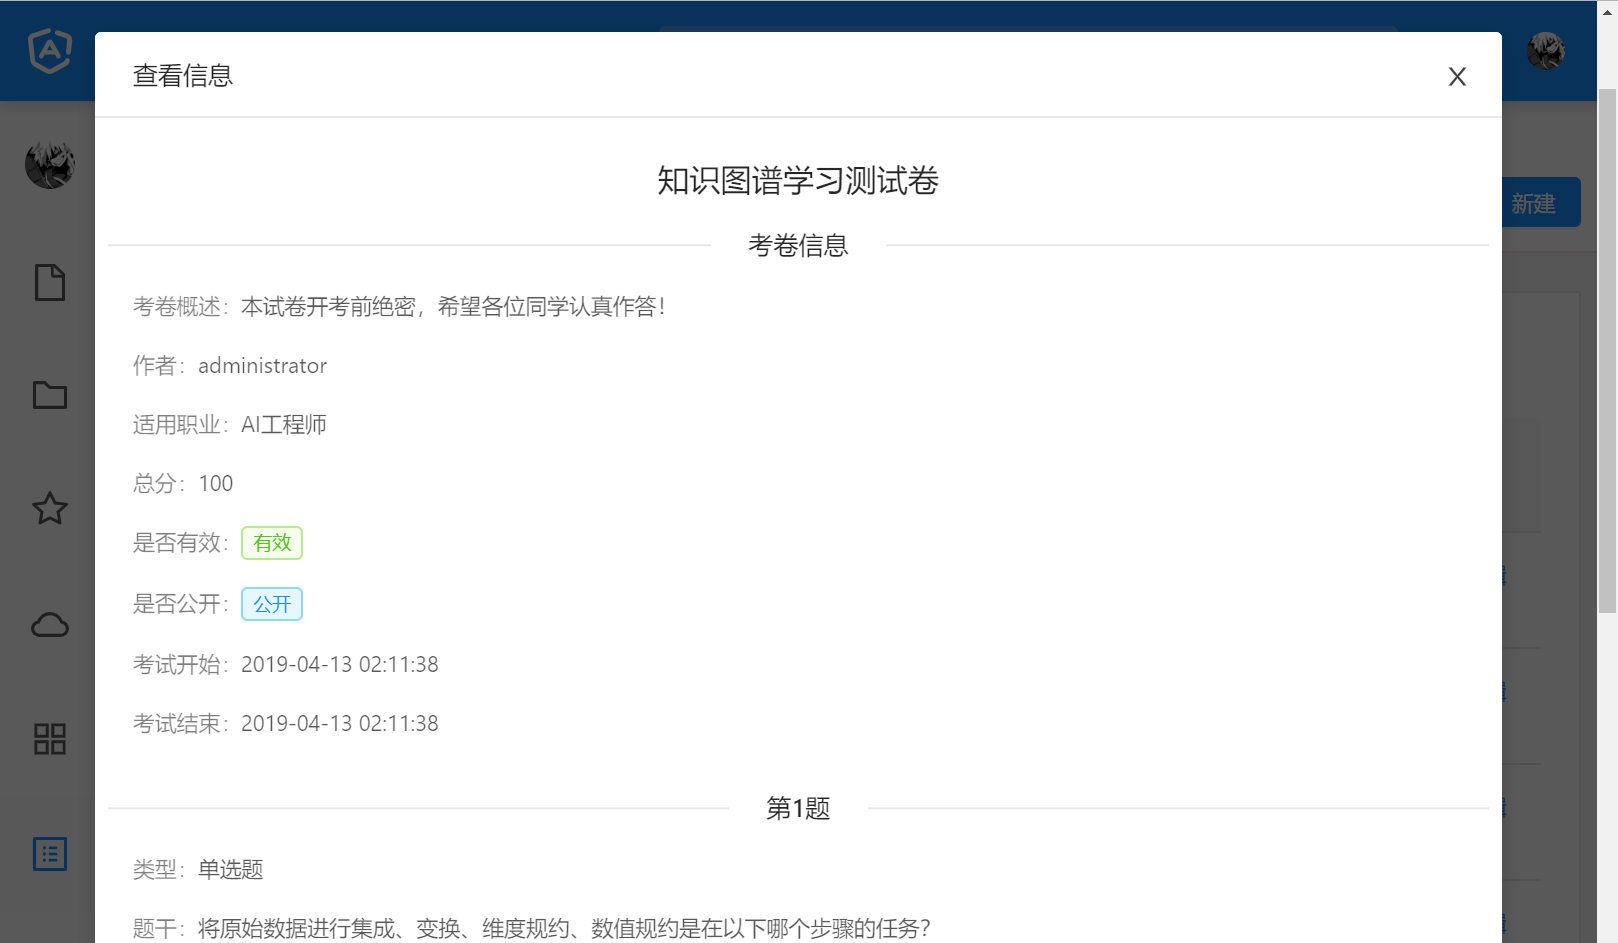Click the Angular shield logo icon
1618x943 pixels.
click(50, 51)
